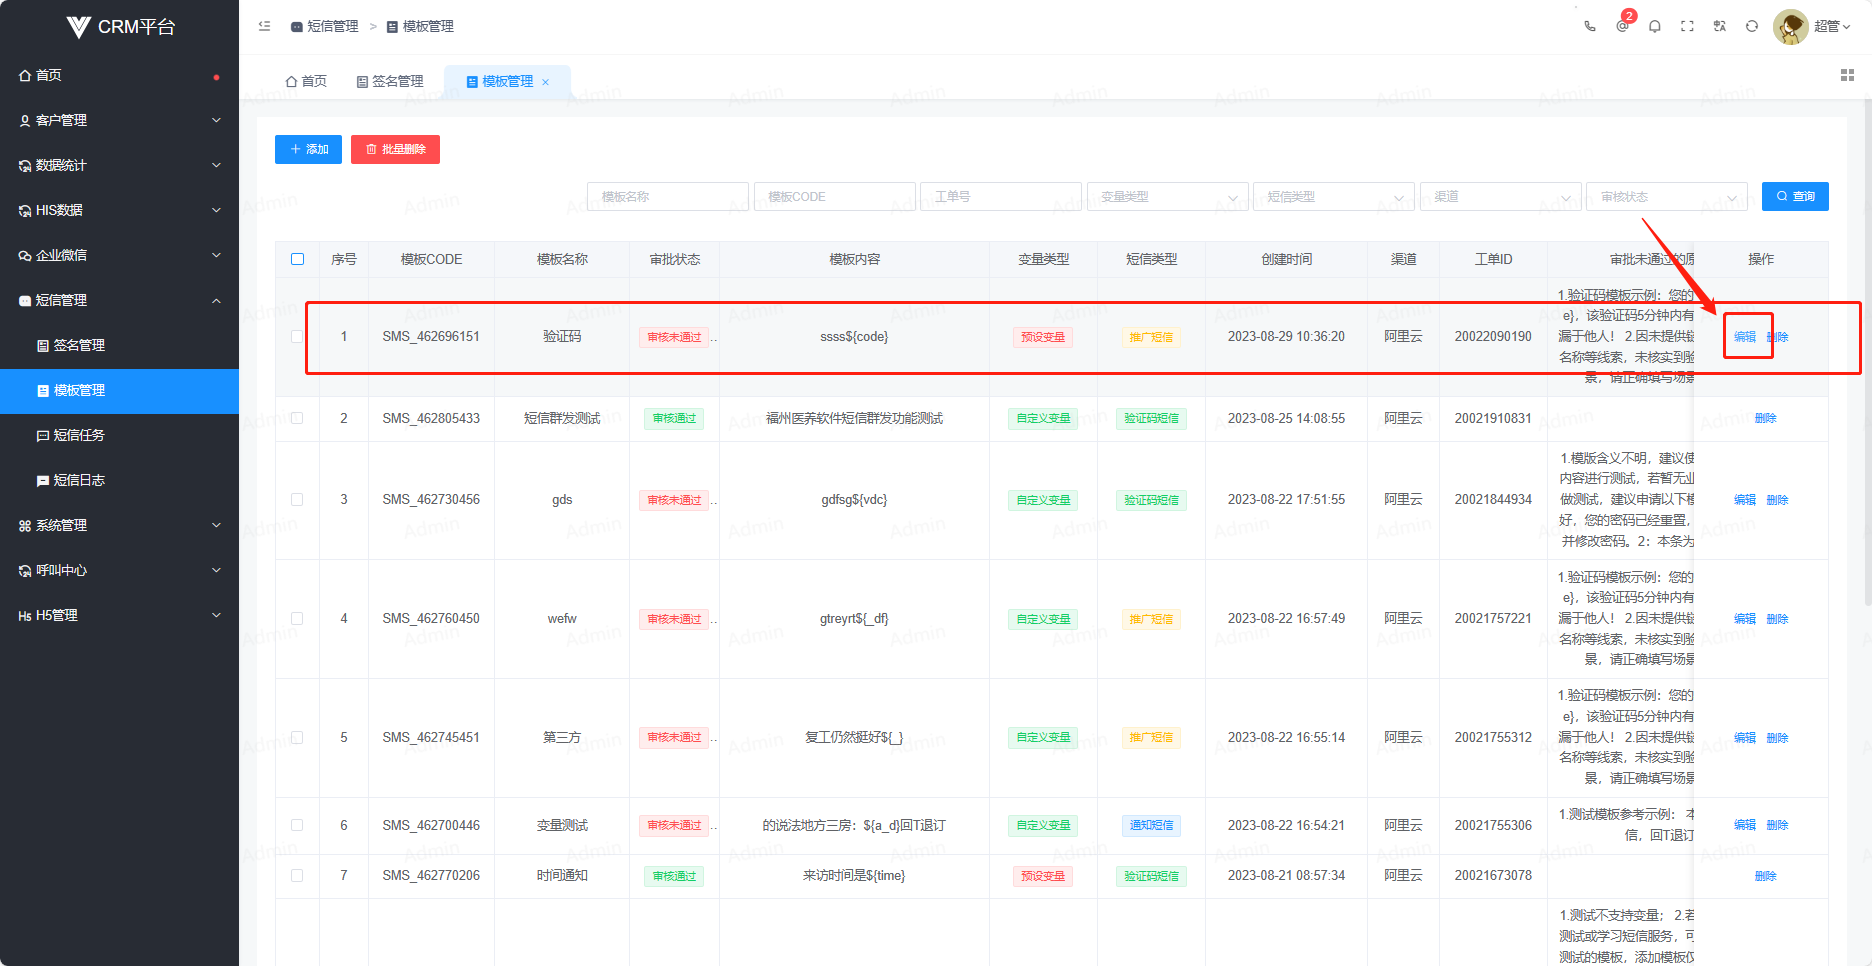Click the 审核通过 tag for 短信群发测试
The width and height of the screenshot is (1872, 966).
click(x=674, y=418)
